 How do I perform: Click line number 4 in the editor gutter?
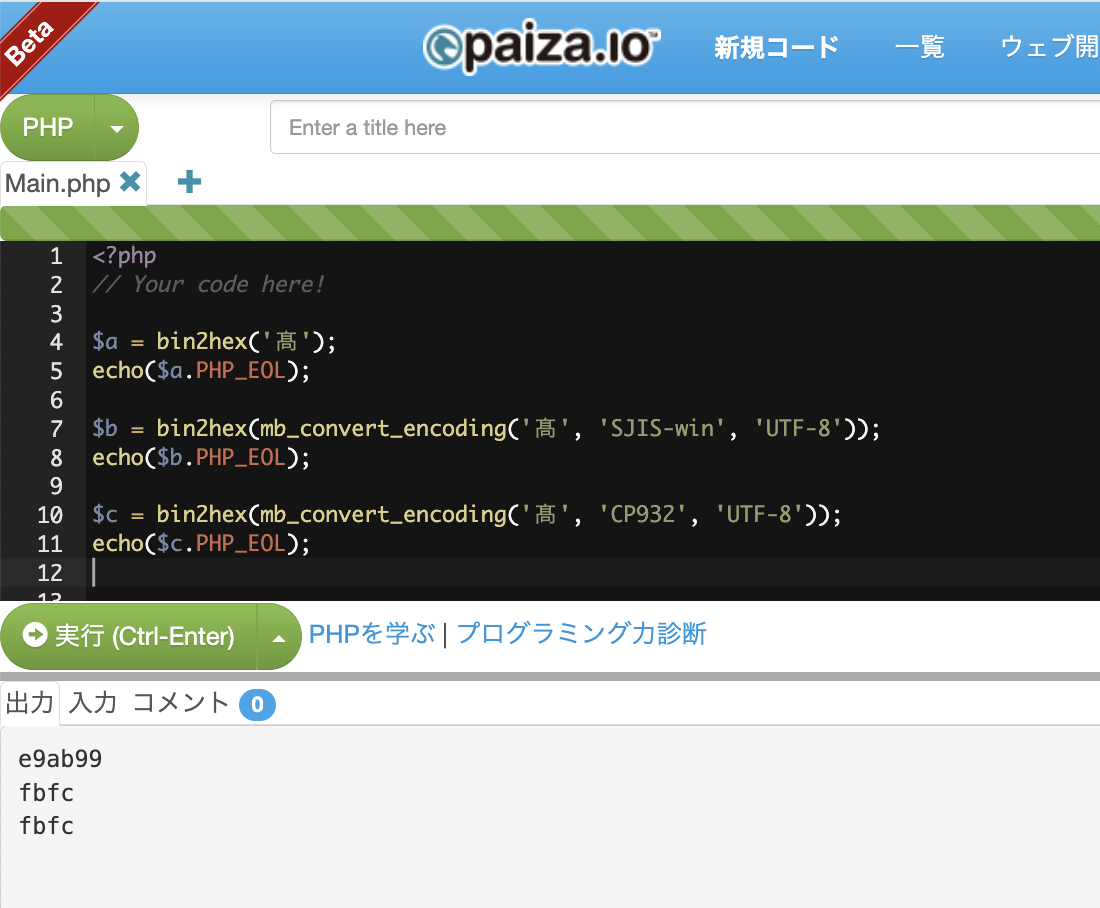tap(55, 341)
